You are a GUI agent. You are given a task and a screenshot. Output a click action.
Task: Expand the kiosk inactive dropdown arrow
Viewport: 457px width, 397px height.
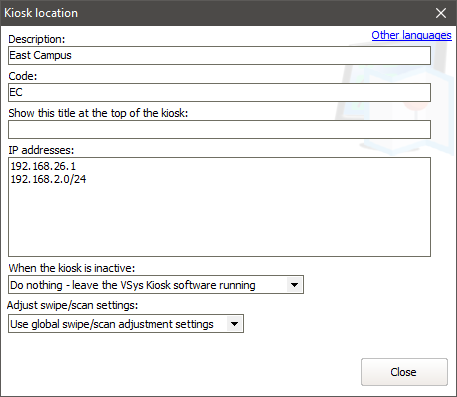click(294, 285)
